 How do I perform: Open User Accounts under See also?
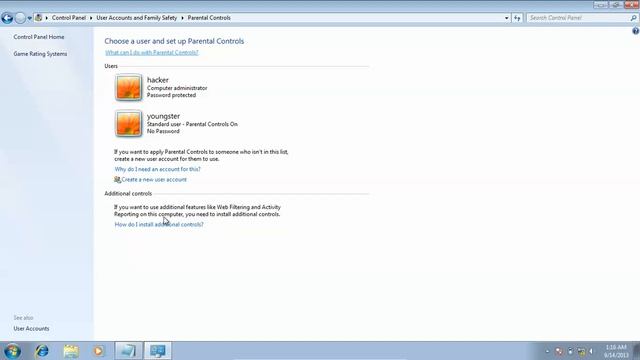pyautogui.click(x=31, y=329)
